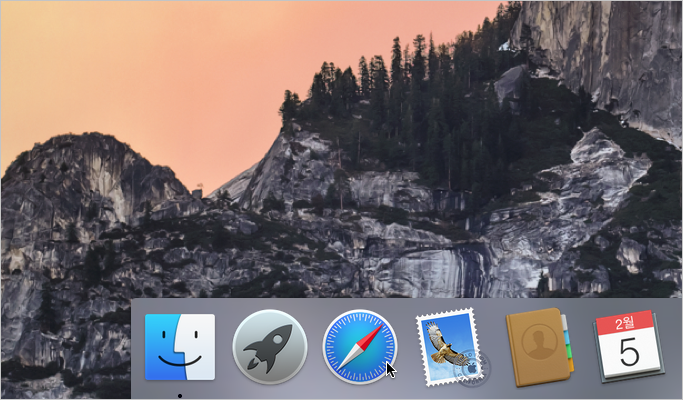Image resolution: width=683 pixels, height=400 pixels.
Task: Open Safari compass icon in Dock
Action: click(x=360, y=347)
